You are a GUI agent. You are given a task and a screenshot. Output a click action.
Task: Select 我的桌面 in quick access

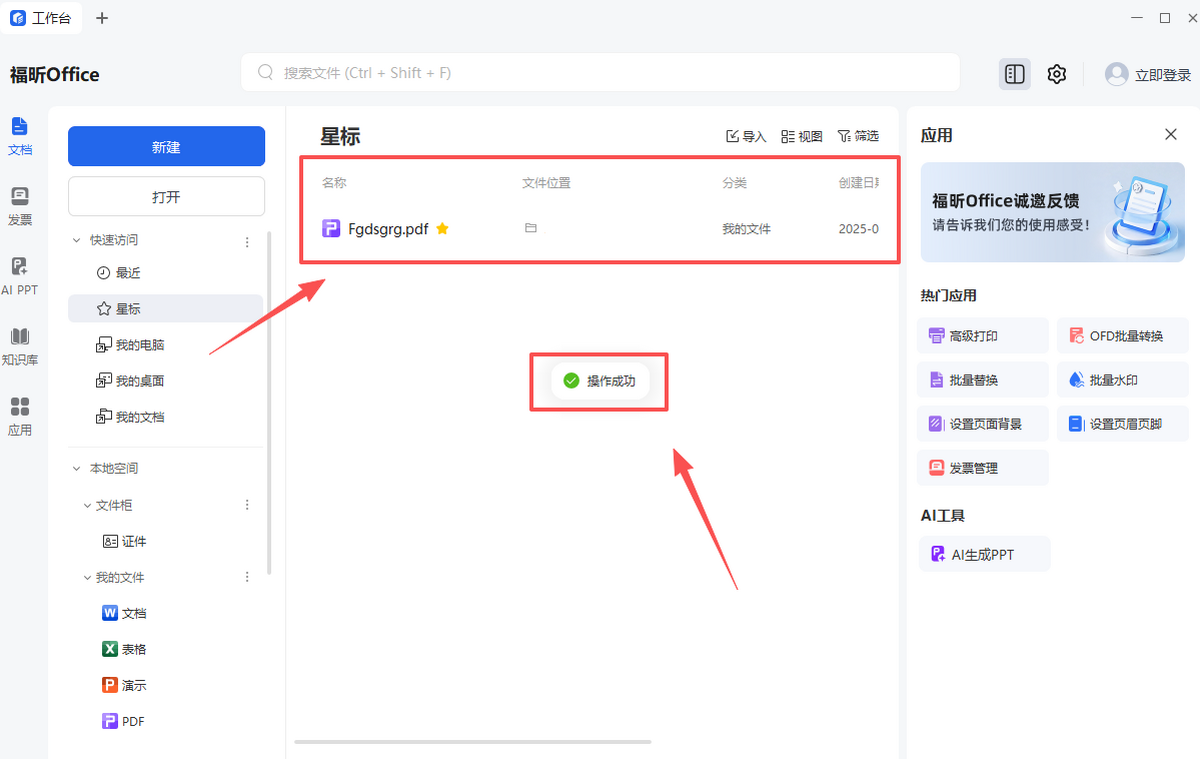tap(165, 381)
